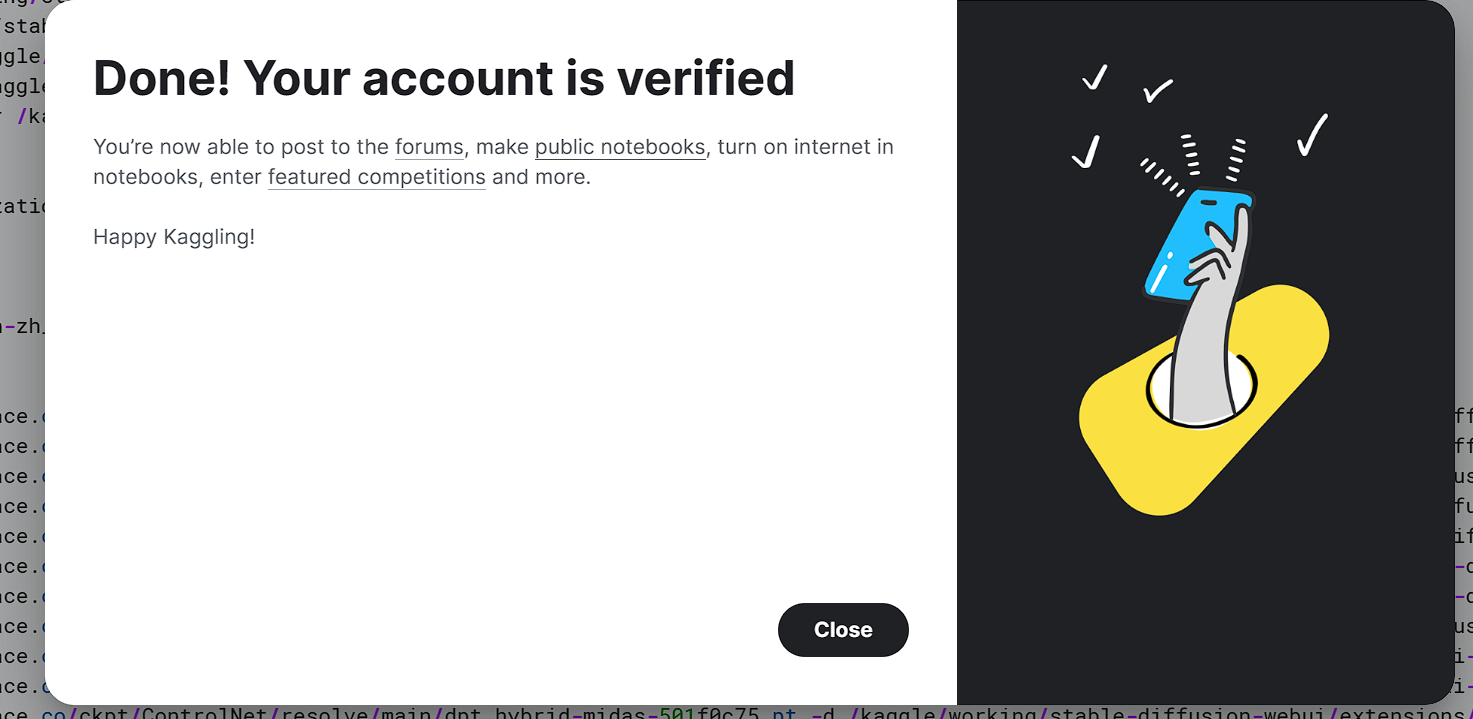Open the featured competitions link

pos(376,178)
